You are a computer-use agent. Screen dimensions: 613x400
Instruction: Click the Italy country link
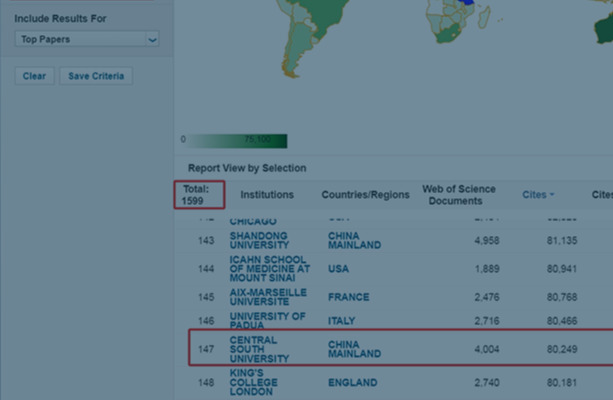pyautogui.click(x=341, y=321)
